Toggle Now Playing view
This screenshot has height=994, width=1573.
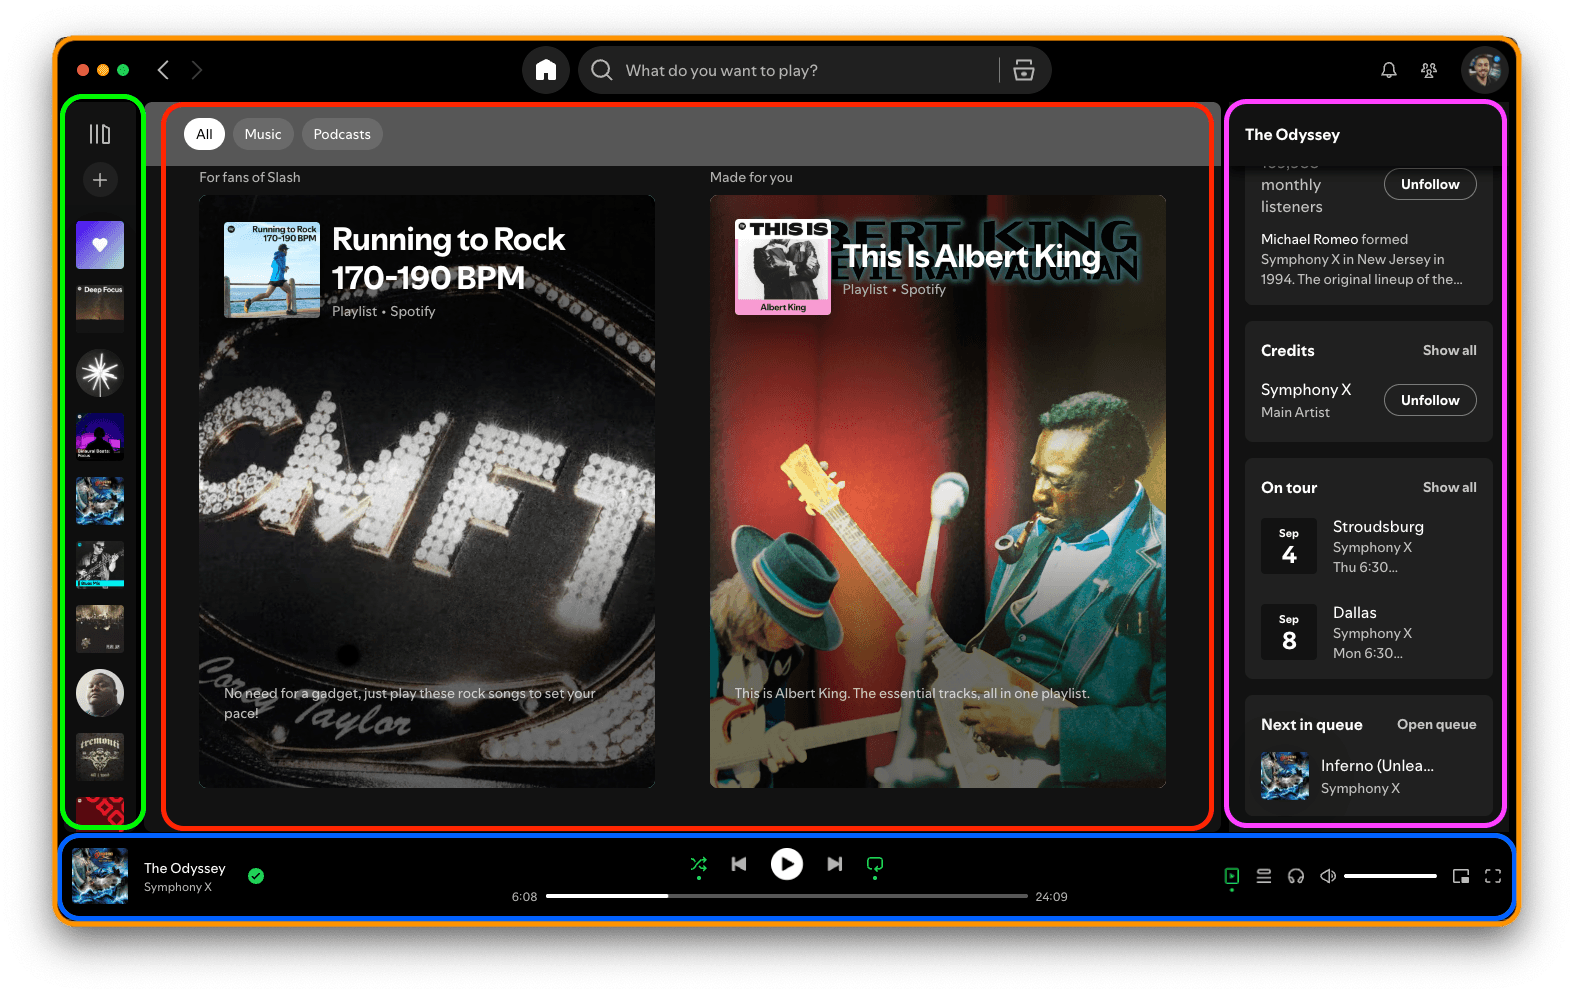click(1232, 876)
